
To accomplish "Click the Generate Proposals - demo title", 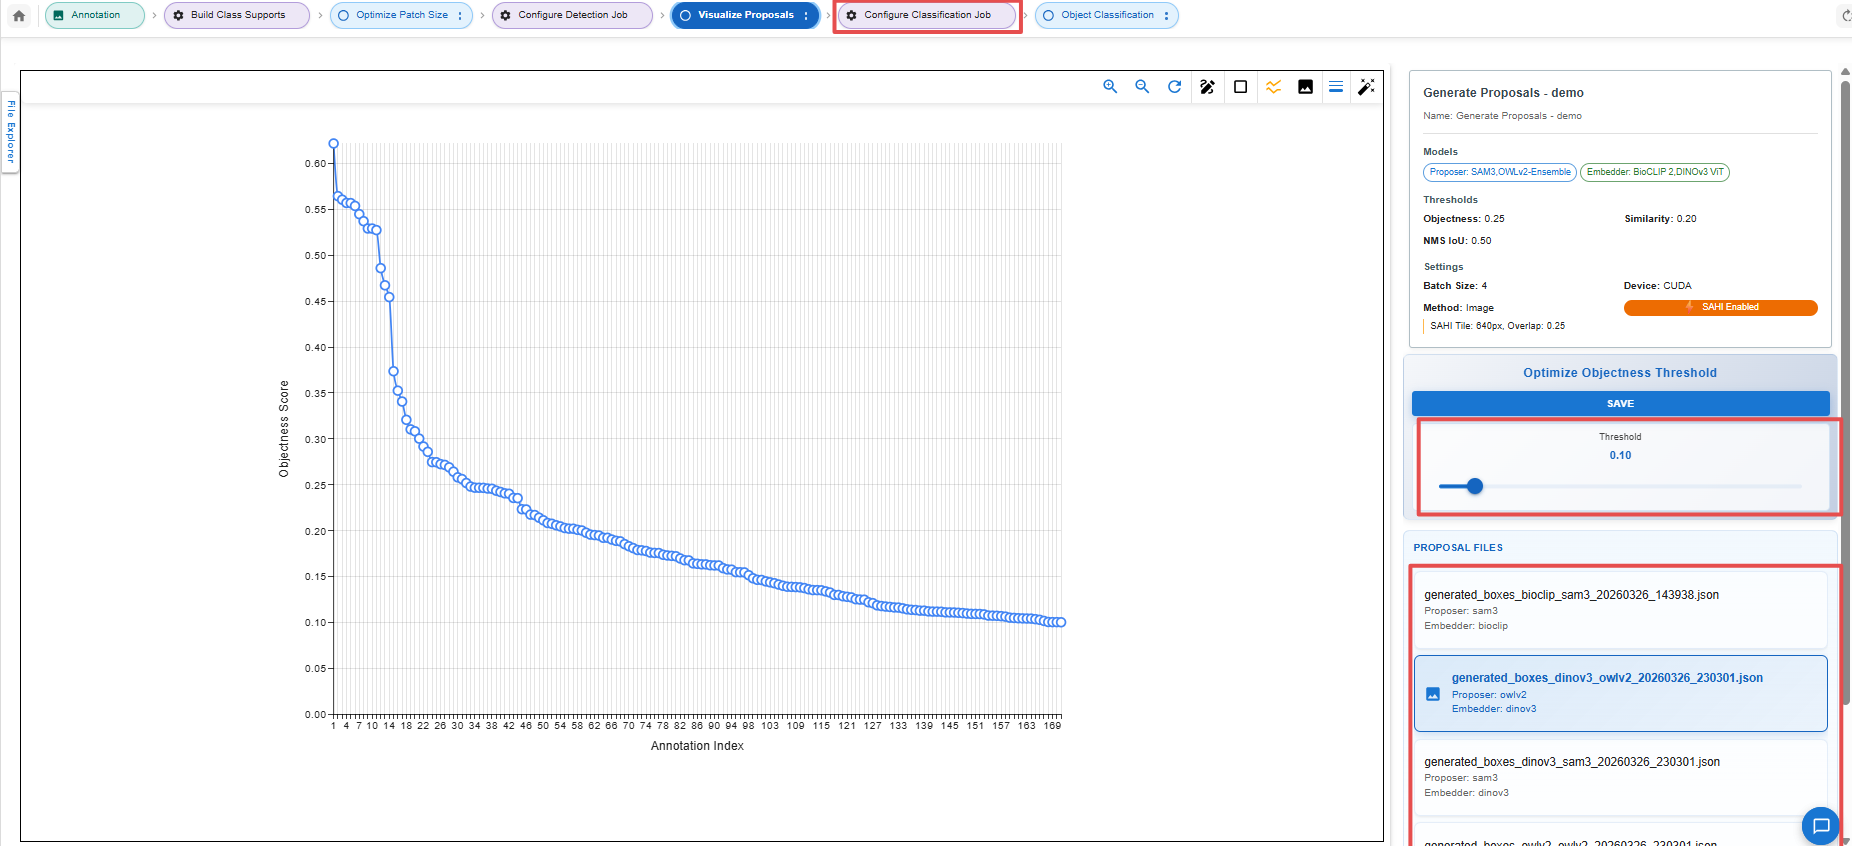I will (1503, 93).
